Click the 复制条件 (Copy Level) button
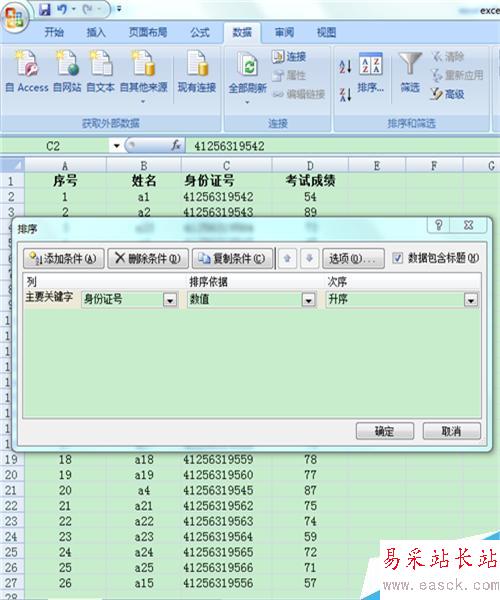The height and width of the screenshot is (600, 500). (x=233, y=259)
